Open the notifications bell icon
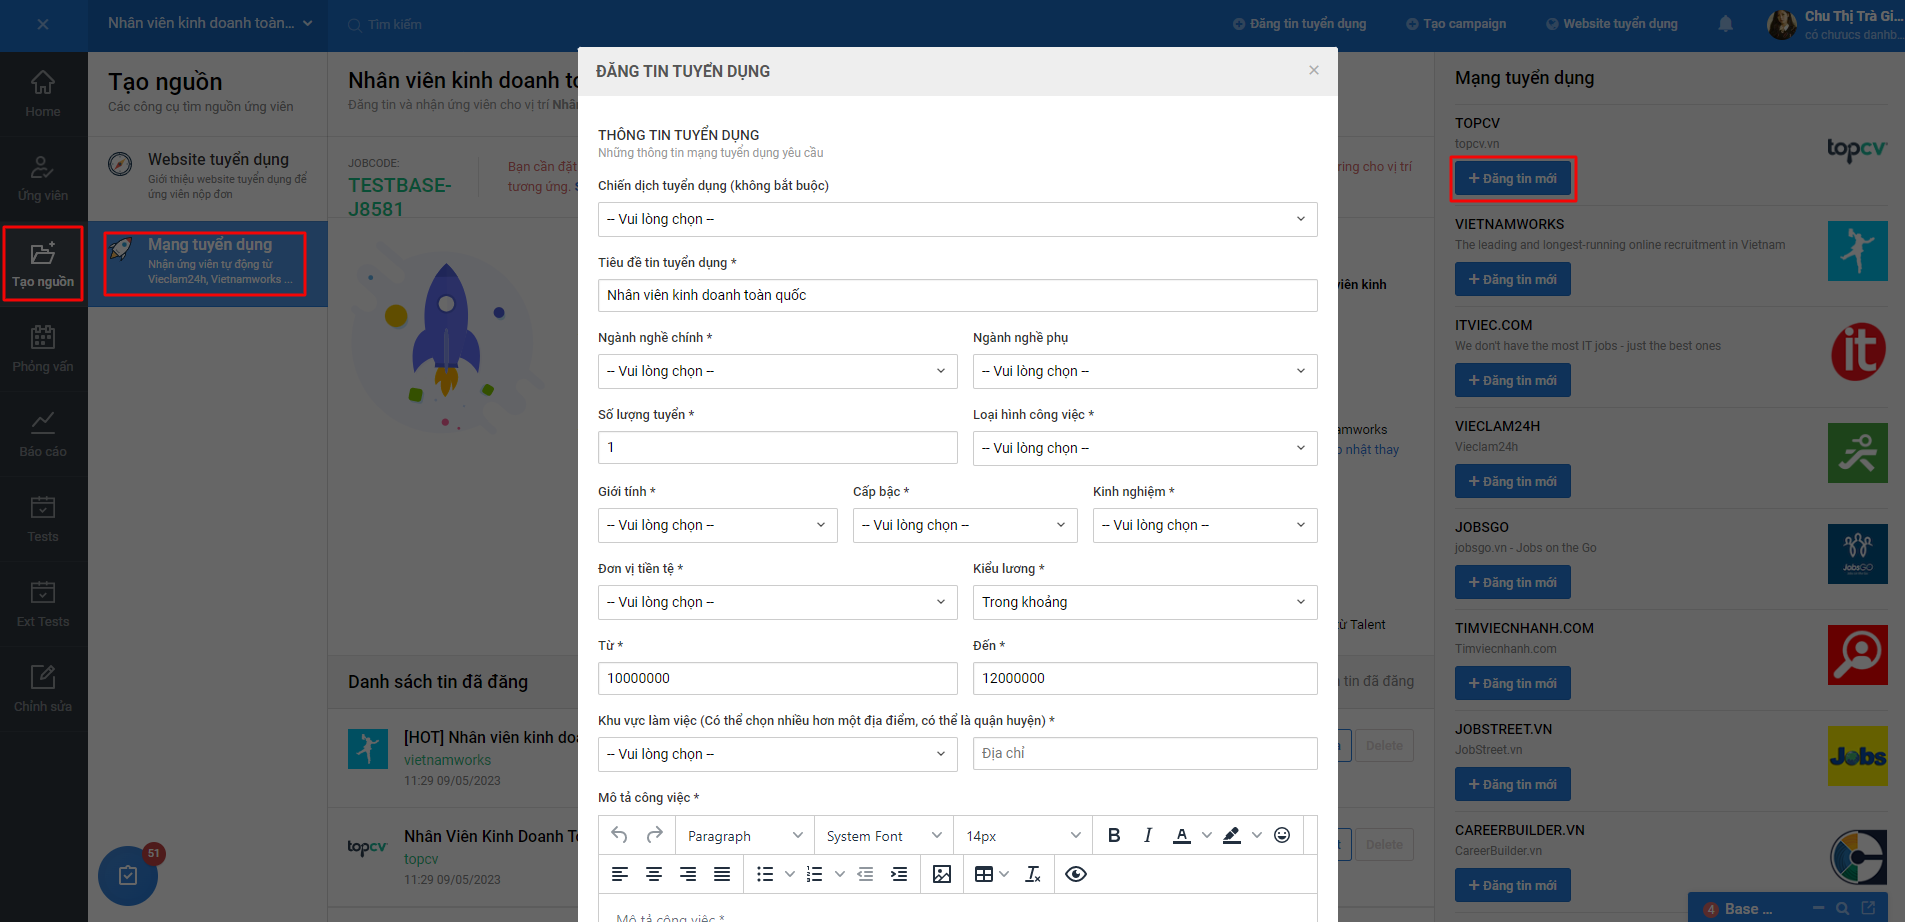The width and height of the screenshot is (1905, 922). coord(1725,24)
